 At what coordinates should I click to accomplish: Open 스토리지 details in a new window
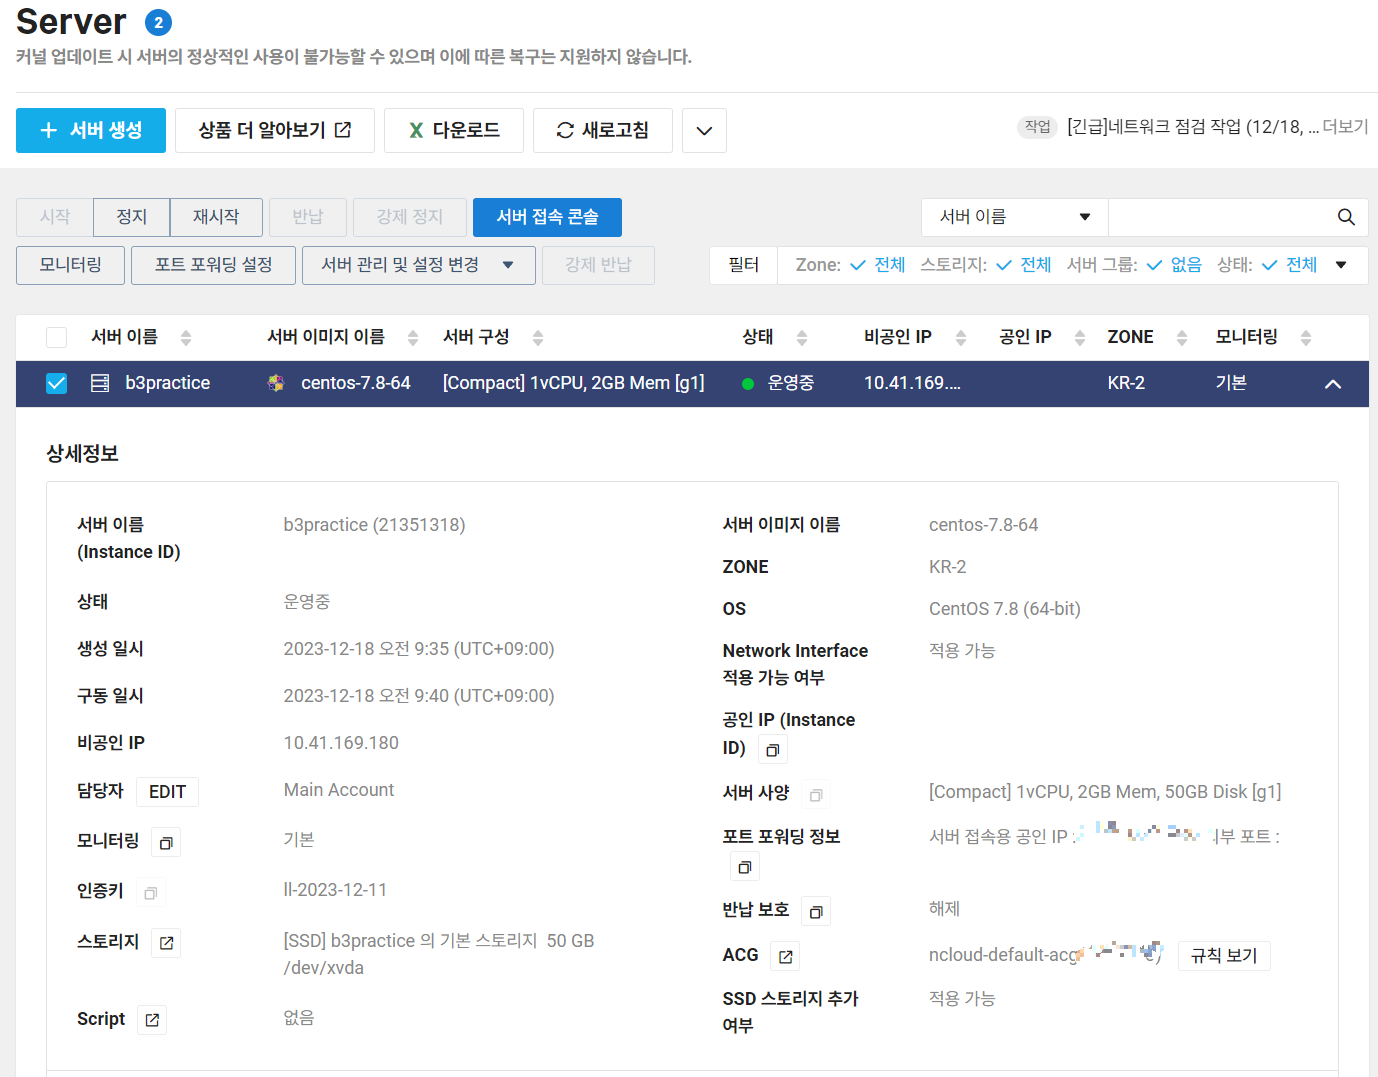click(x=166, y=942)
